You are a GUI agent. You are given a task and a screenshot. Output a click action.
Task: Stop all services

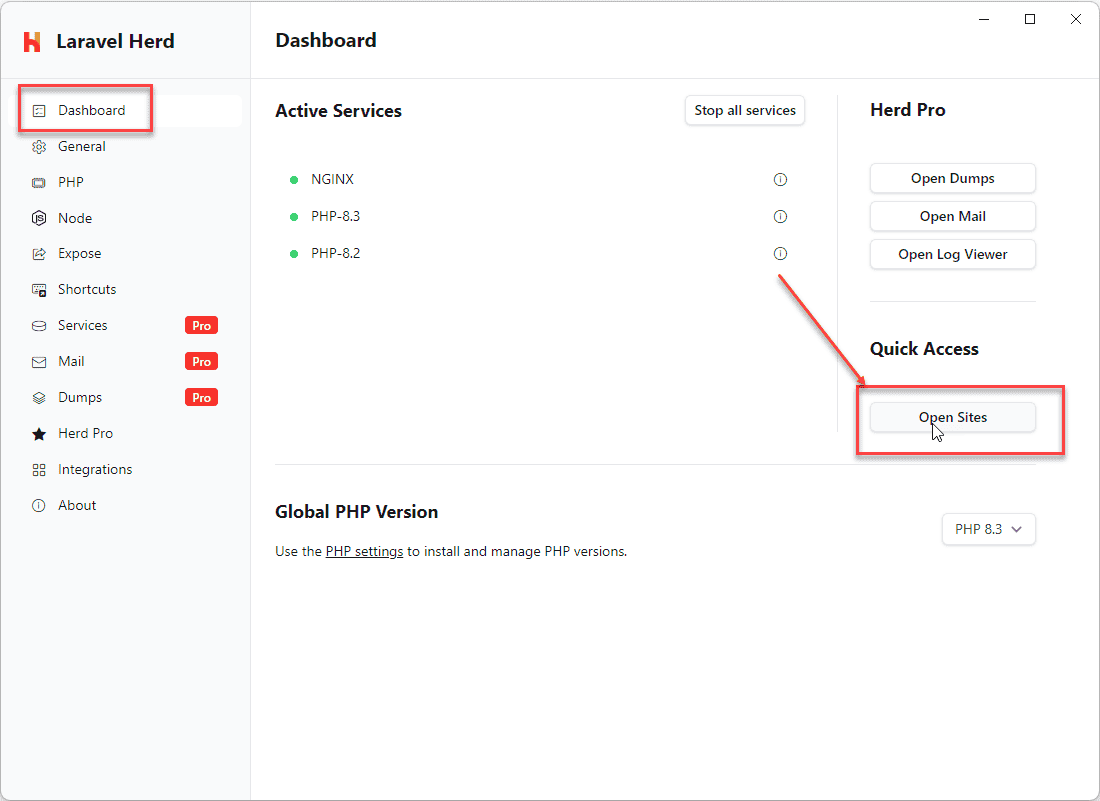(x=745, y=111)
